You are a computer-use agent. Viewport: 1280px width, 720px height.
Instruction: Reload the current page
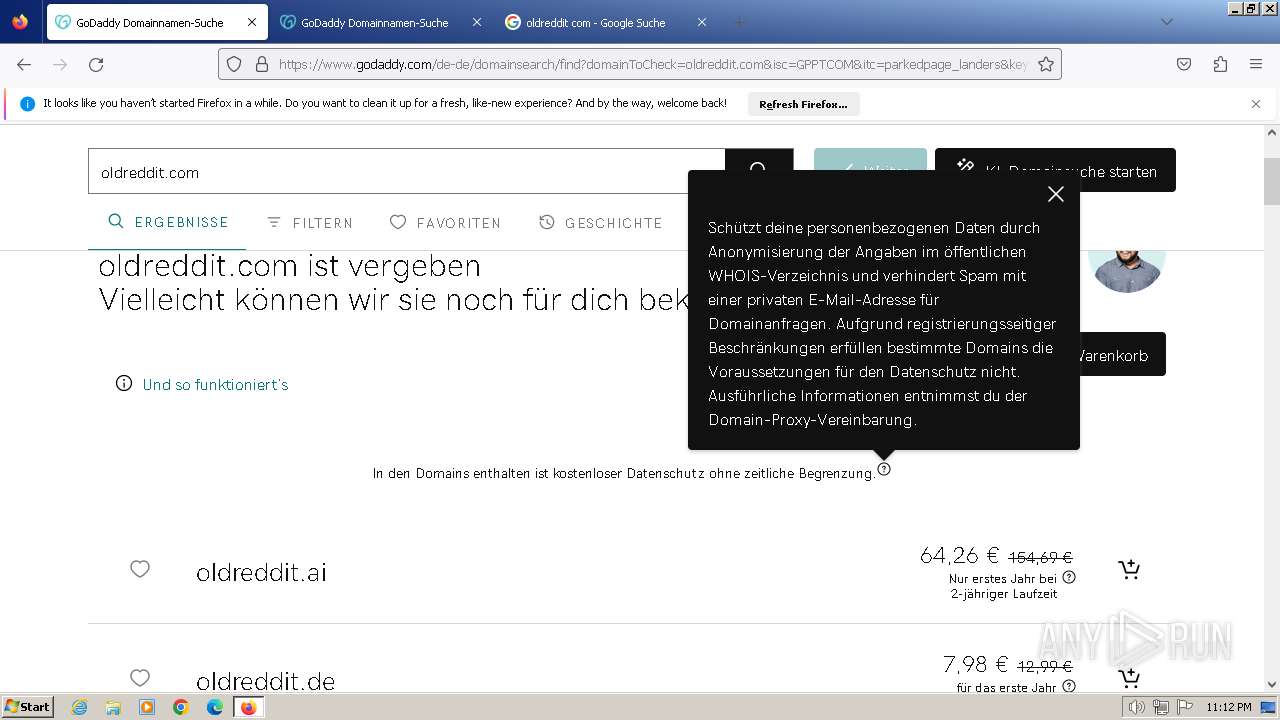click(x=96, y=64)
